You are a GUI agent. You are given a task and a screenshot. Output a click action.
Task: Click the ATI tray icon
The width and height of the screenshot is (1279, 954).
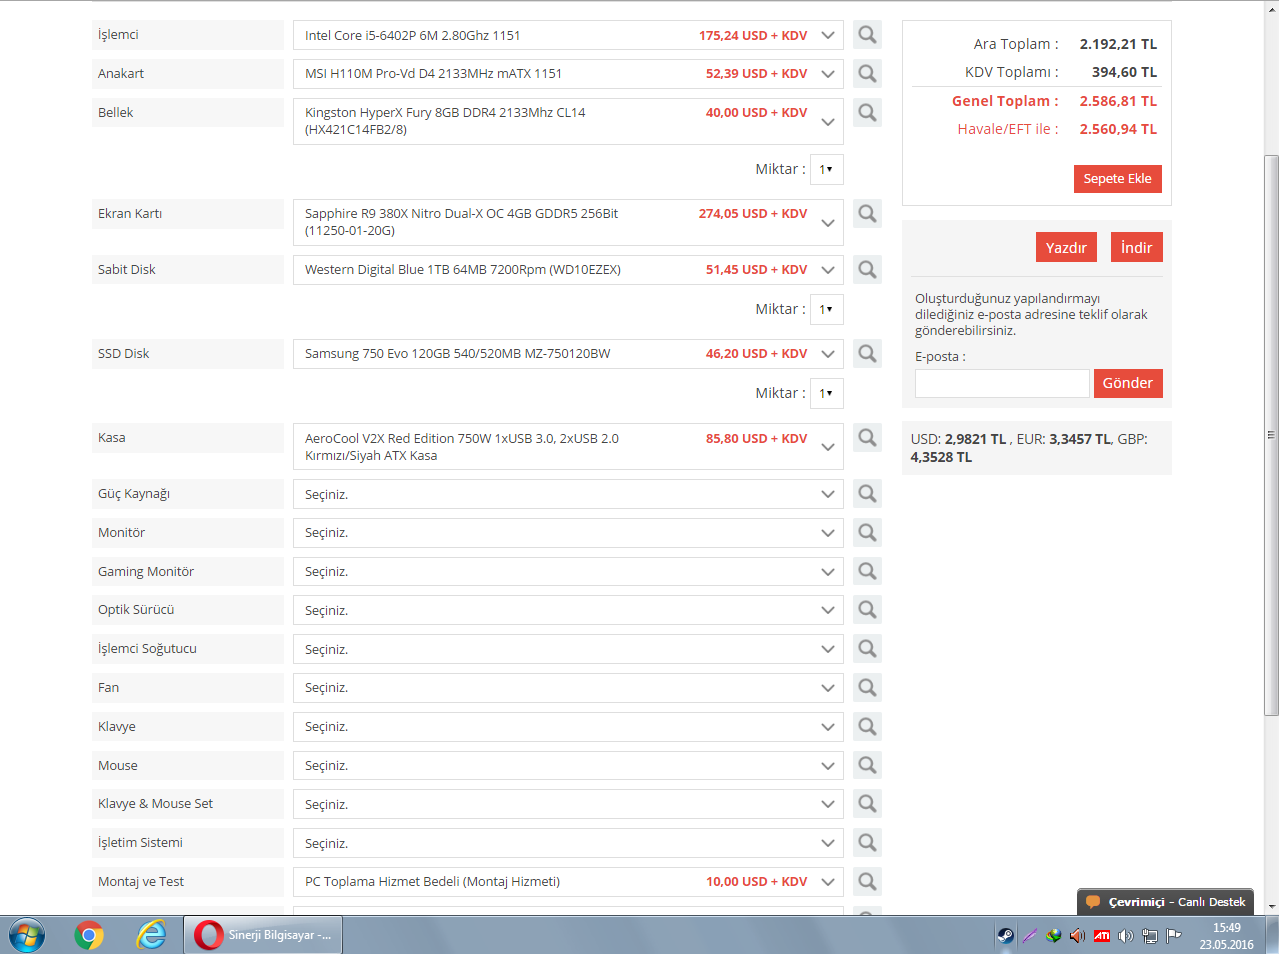[1101, 936]
